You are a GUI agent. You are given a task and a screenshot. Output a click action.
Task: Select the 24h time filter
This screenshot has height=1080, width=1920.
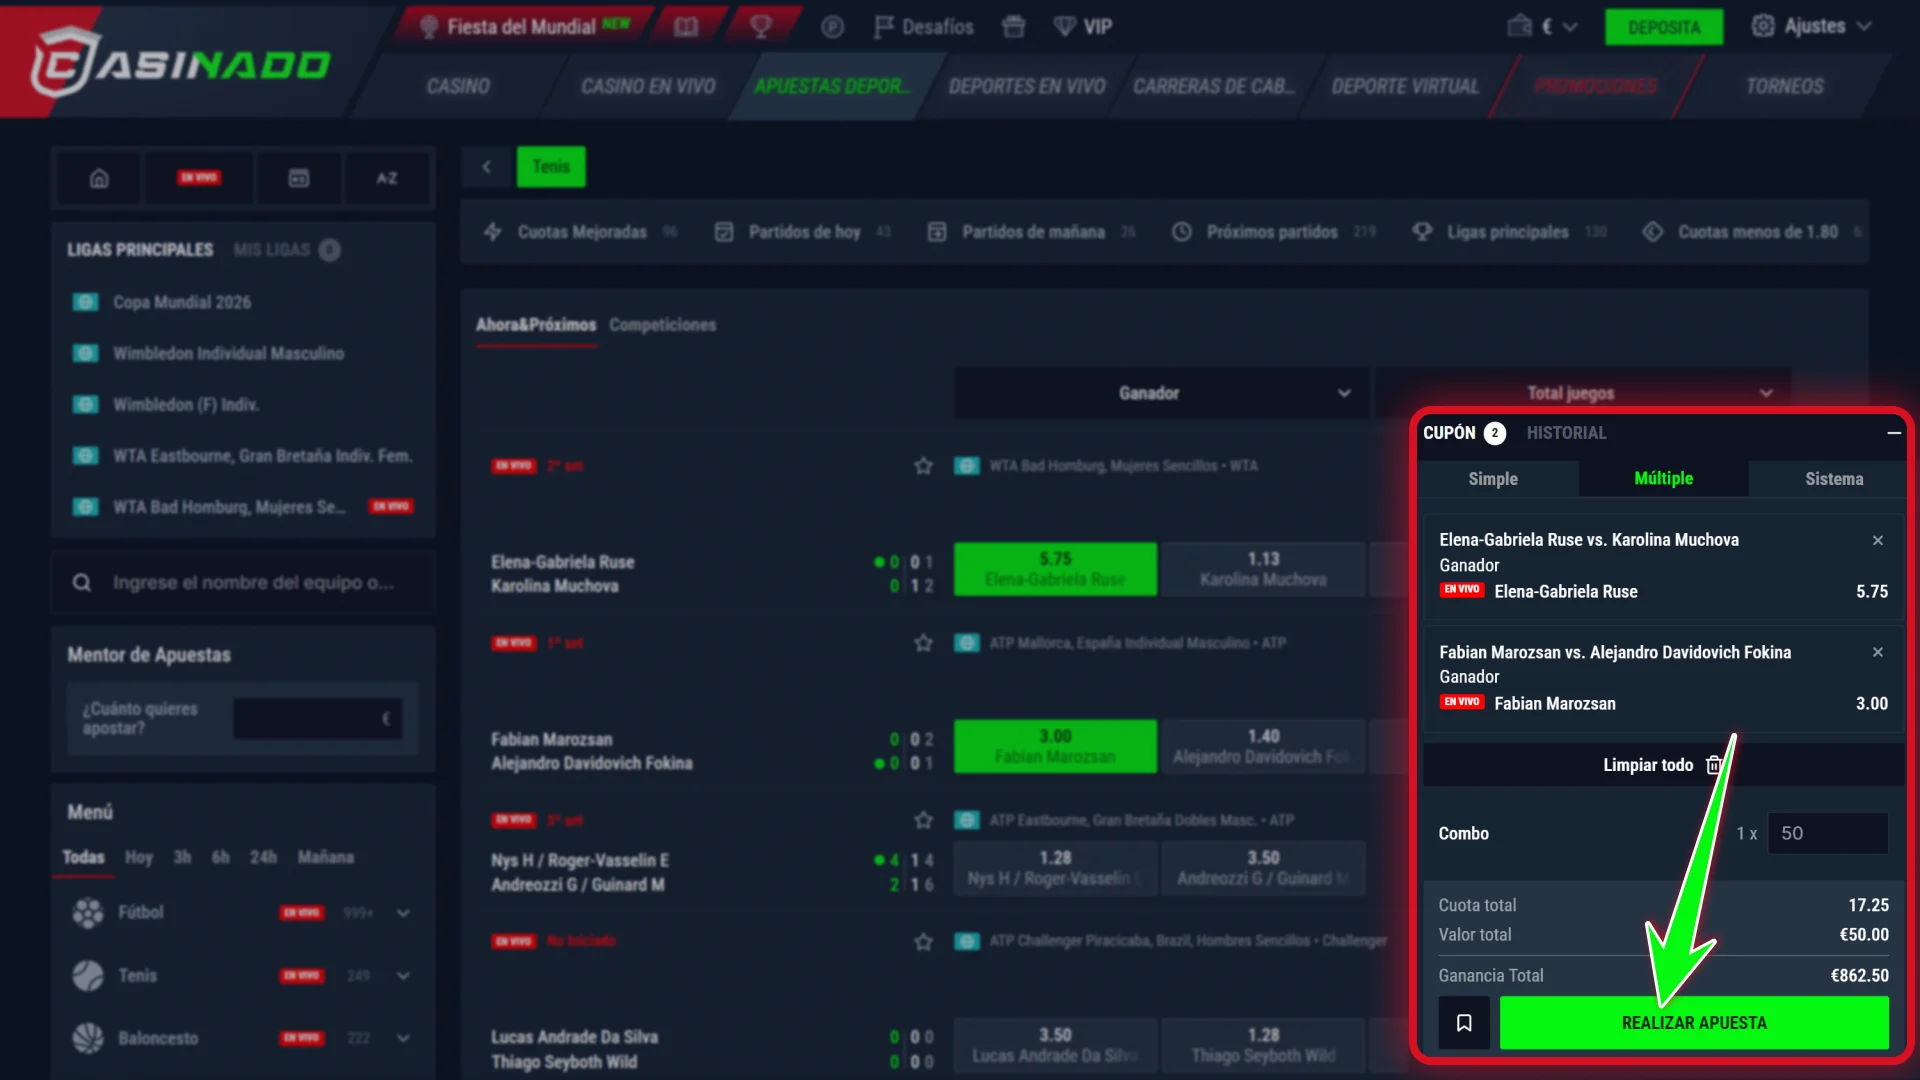[x=263, y=857]
